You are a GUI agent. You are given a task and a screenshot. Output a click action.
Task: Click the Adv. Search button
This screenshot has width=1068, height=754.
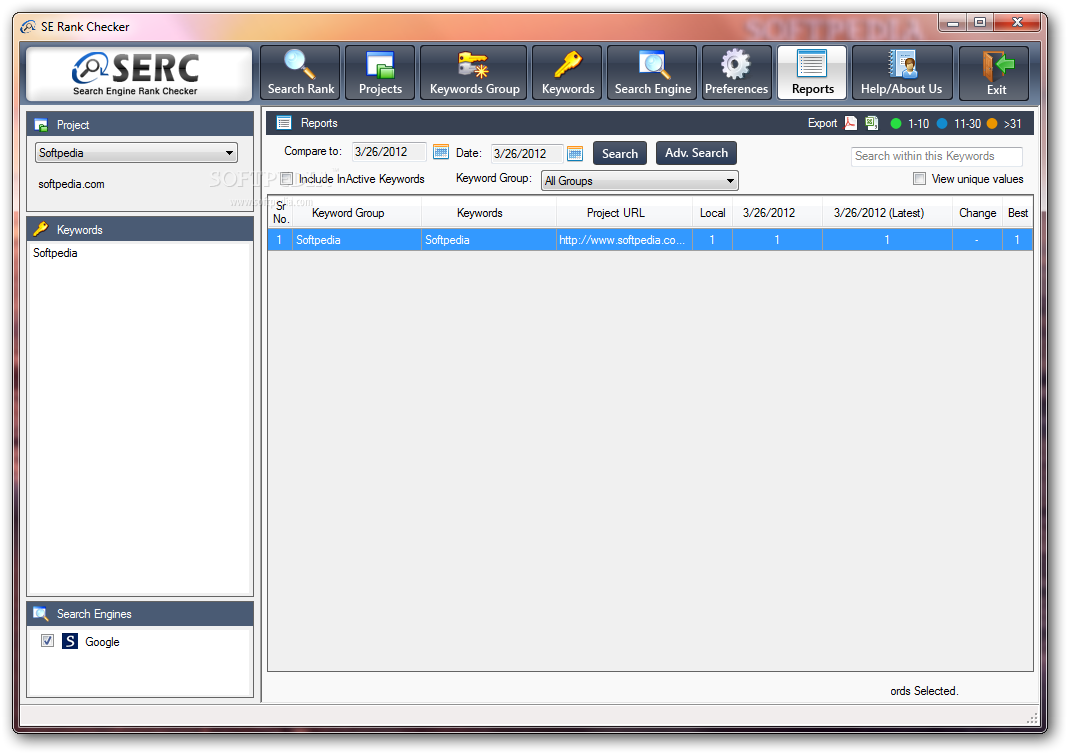tap(696, 153)
